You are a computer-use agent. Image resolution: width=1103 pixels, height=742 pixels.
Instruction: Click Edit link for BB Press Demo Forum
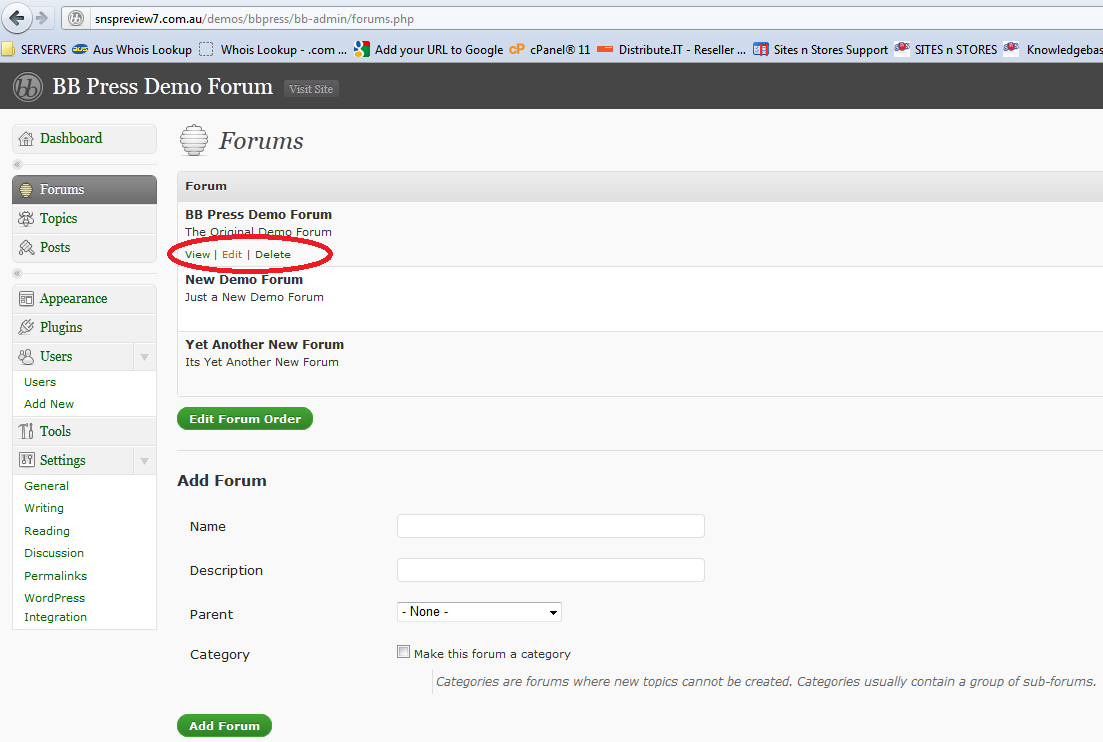232,255
